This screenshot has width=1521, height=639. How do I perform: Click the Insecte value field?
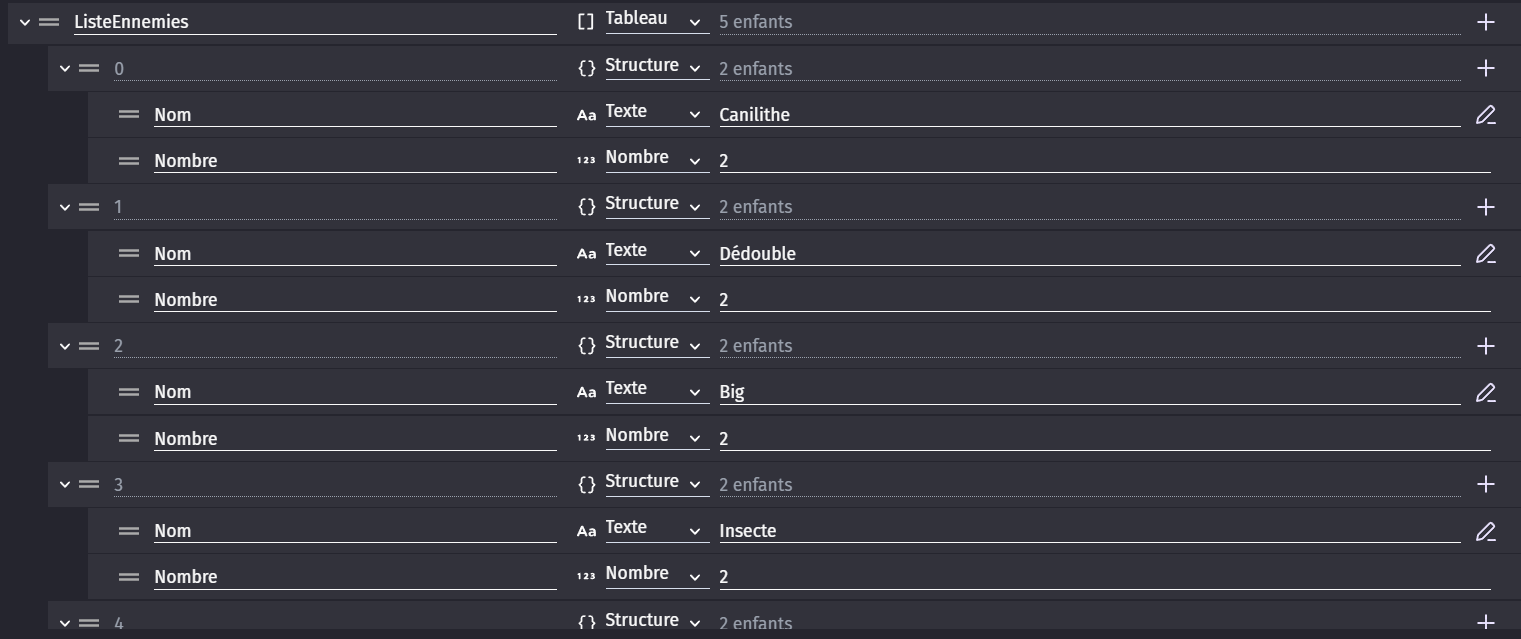[1090, 531]
